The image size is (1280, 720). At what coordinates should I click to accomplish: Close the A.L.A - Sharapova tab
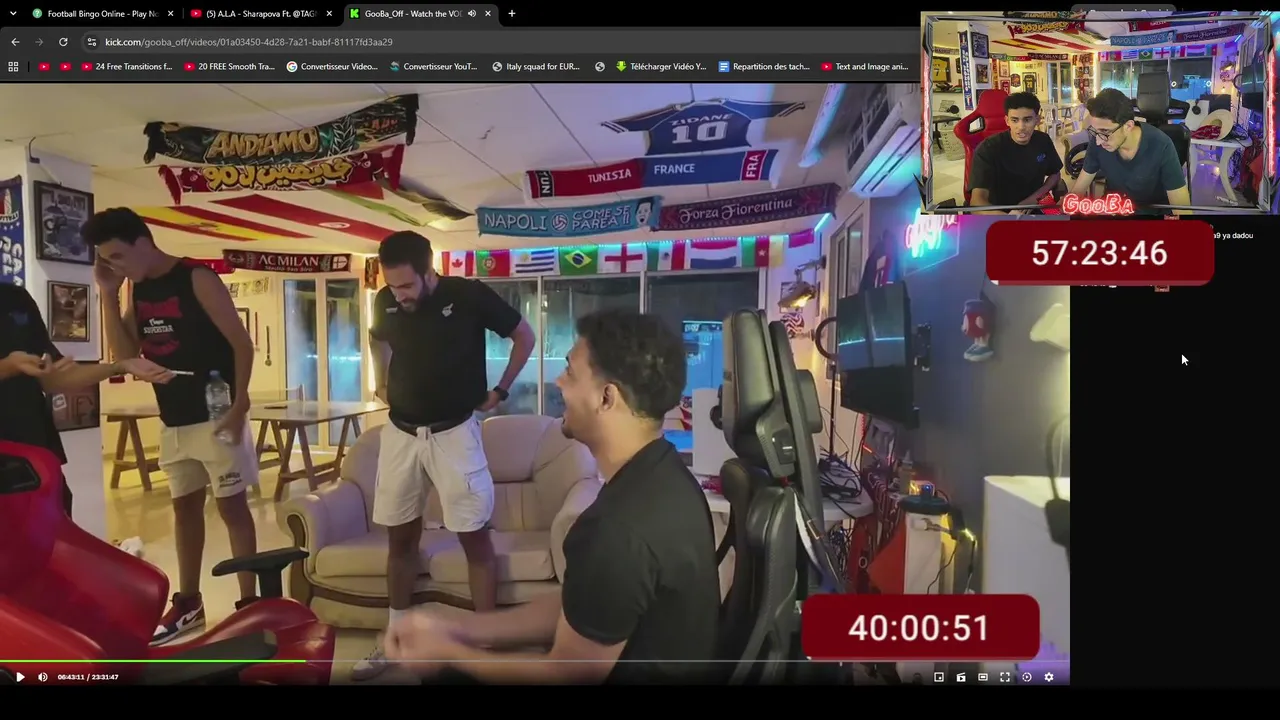(329, 14)
